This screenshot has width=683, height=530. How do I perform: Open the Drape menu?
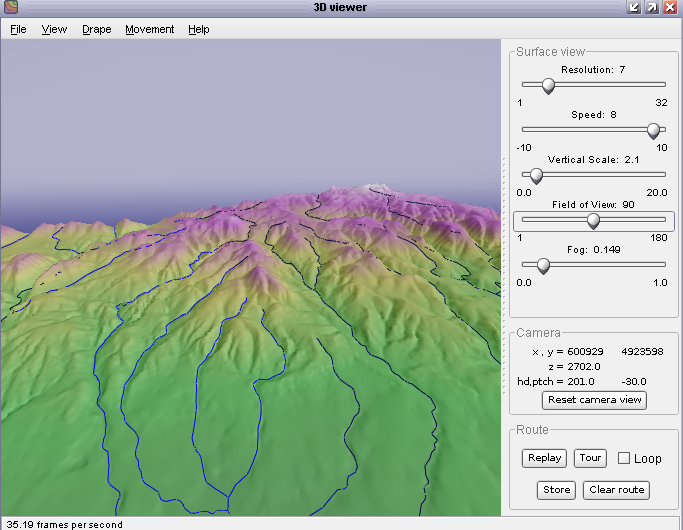(97, 29)
